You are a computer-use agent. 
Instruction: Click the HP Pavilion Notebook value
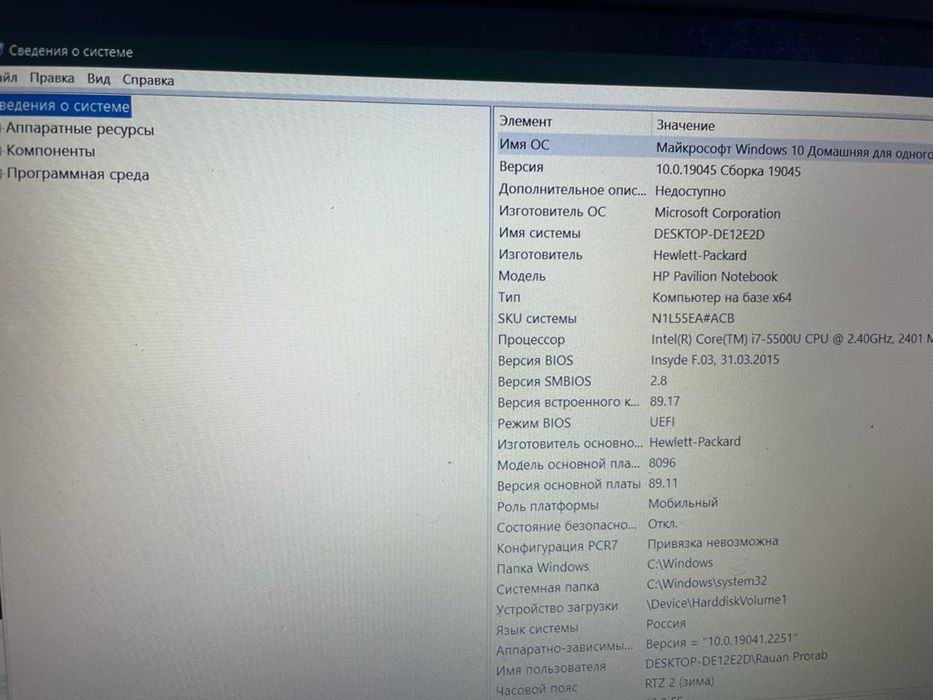tap(715, 276)
